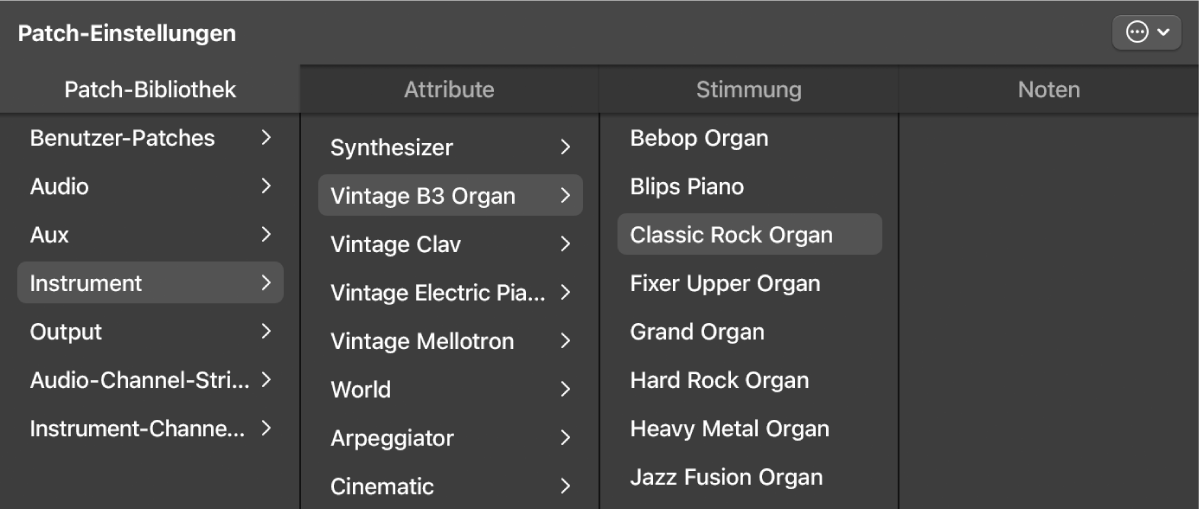Select Audio-Channel-Strip category
This screenshot has width=1200, height=511.
(x=140, y=380)
